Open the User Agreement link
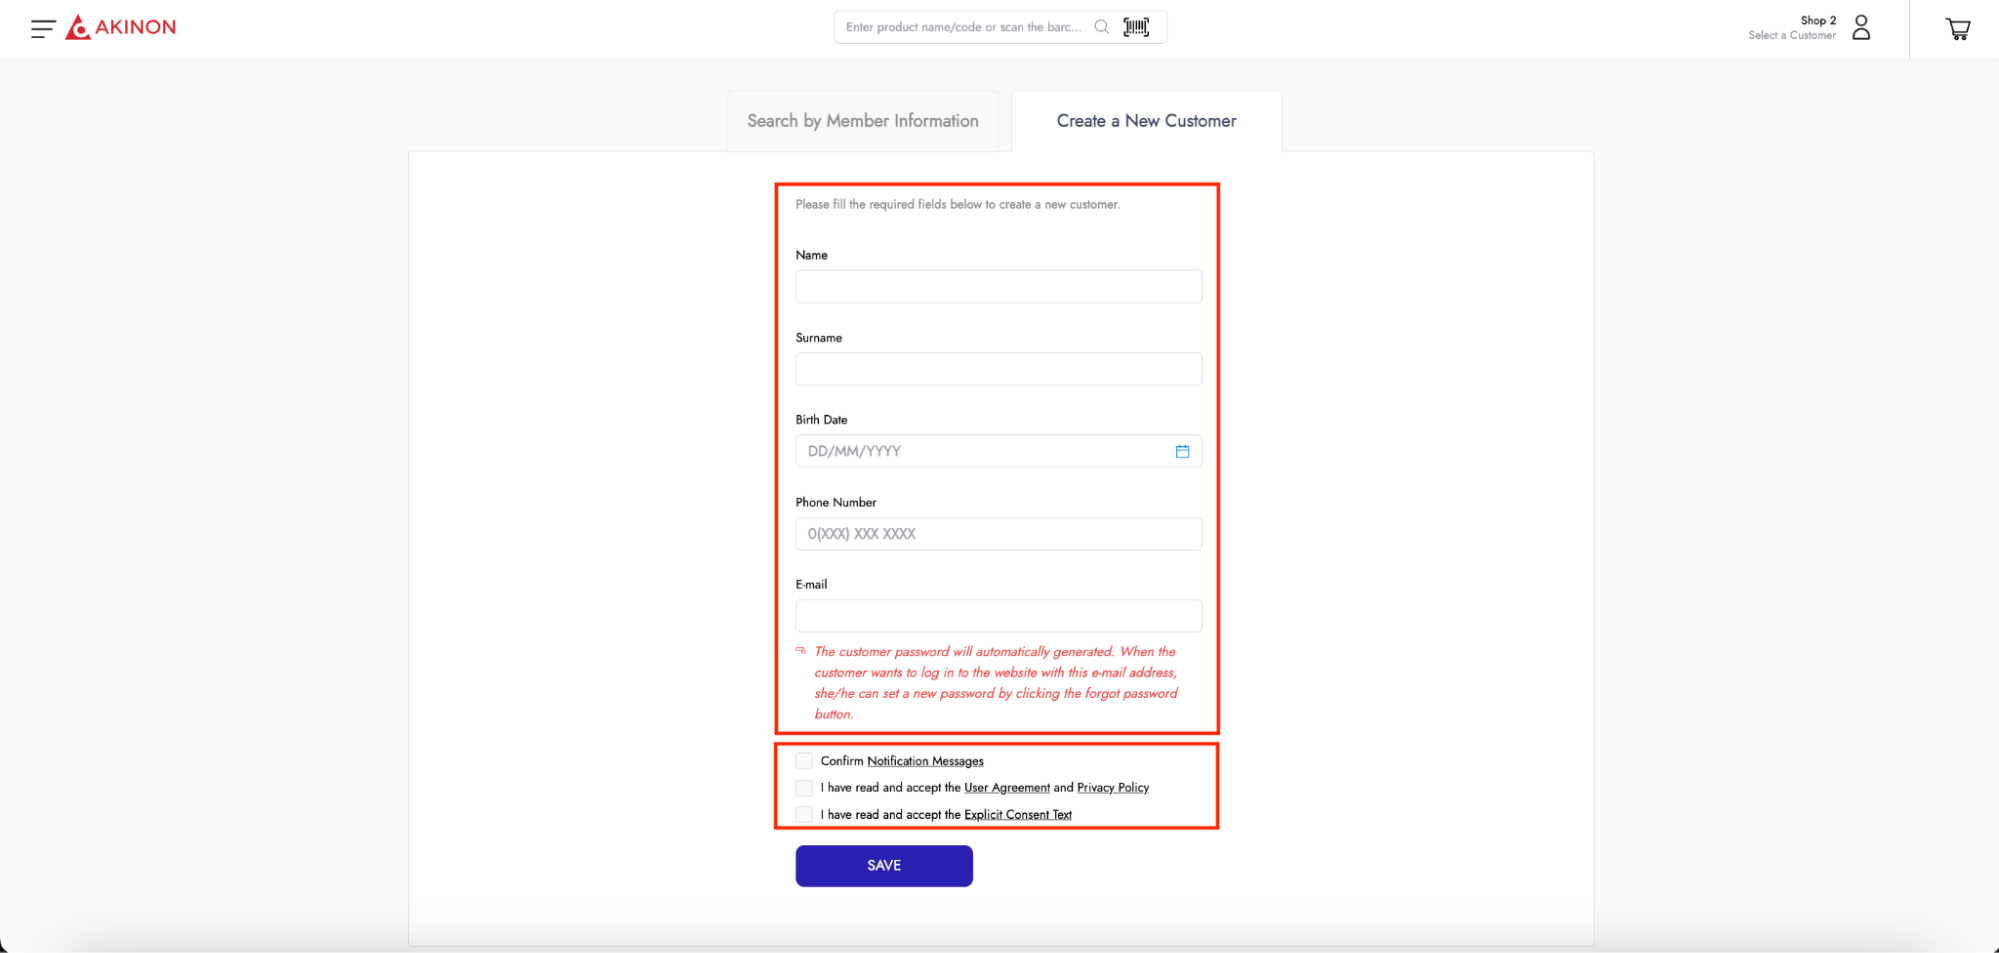The image size is (1999, 953). coord(1006,788)
